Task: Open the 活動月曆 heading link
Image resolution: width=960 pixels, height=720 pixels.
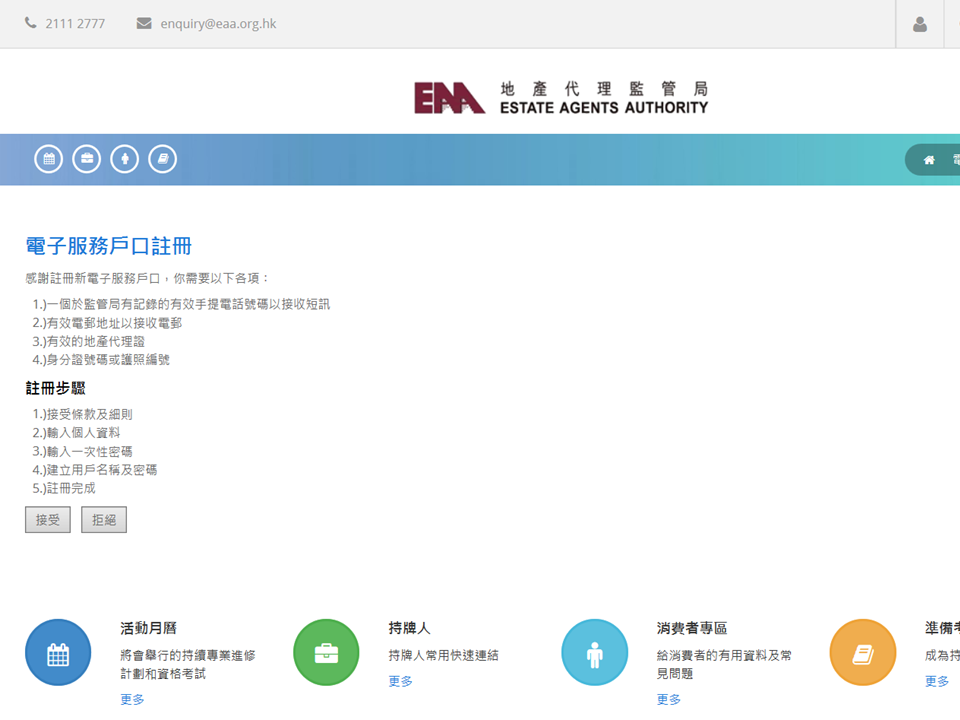Action: (x=148, y=628)
